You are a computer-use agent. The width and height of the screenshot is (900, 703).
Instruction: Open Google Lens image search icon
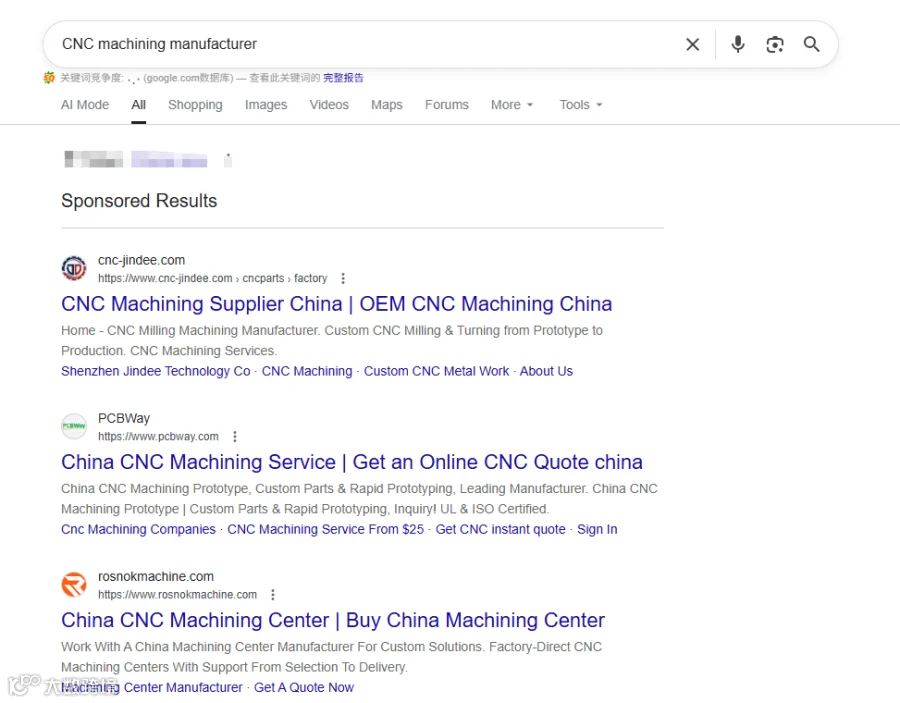[x=775, y=44]
